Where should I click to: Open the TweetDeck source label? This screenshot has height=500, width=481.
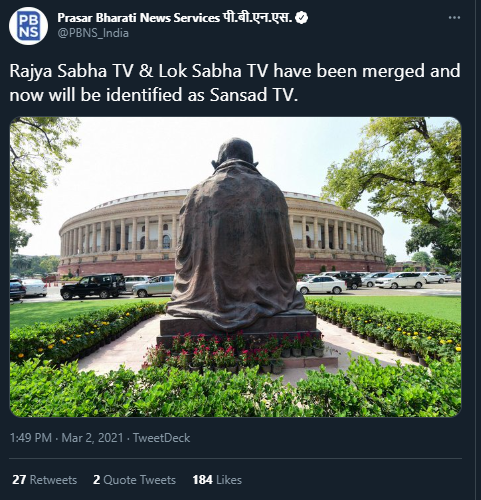(x=162, y=438)
